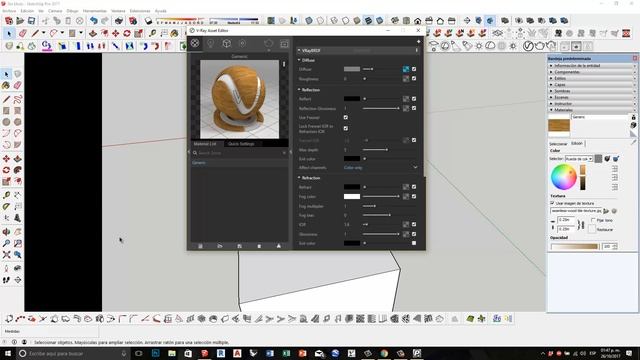Screen dimensions: 640x360
Task: Toggle the Diffuse texture enable checkbox
Action: click(x=414, y=69)
